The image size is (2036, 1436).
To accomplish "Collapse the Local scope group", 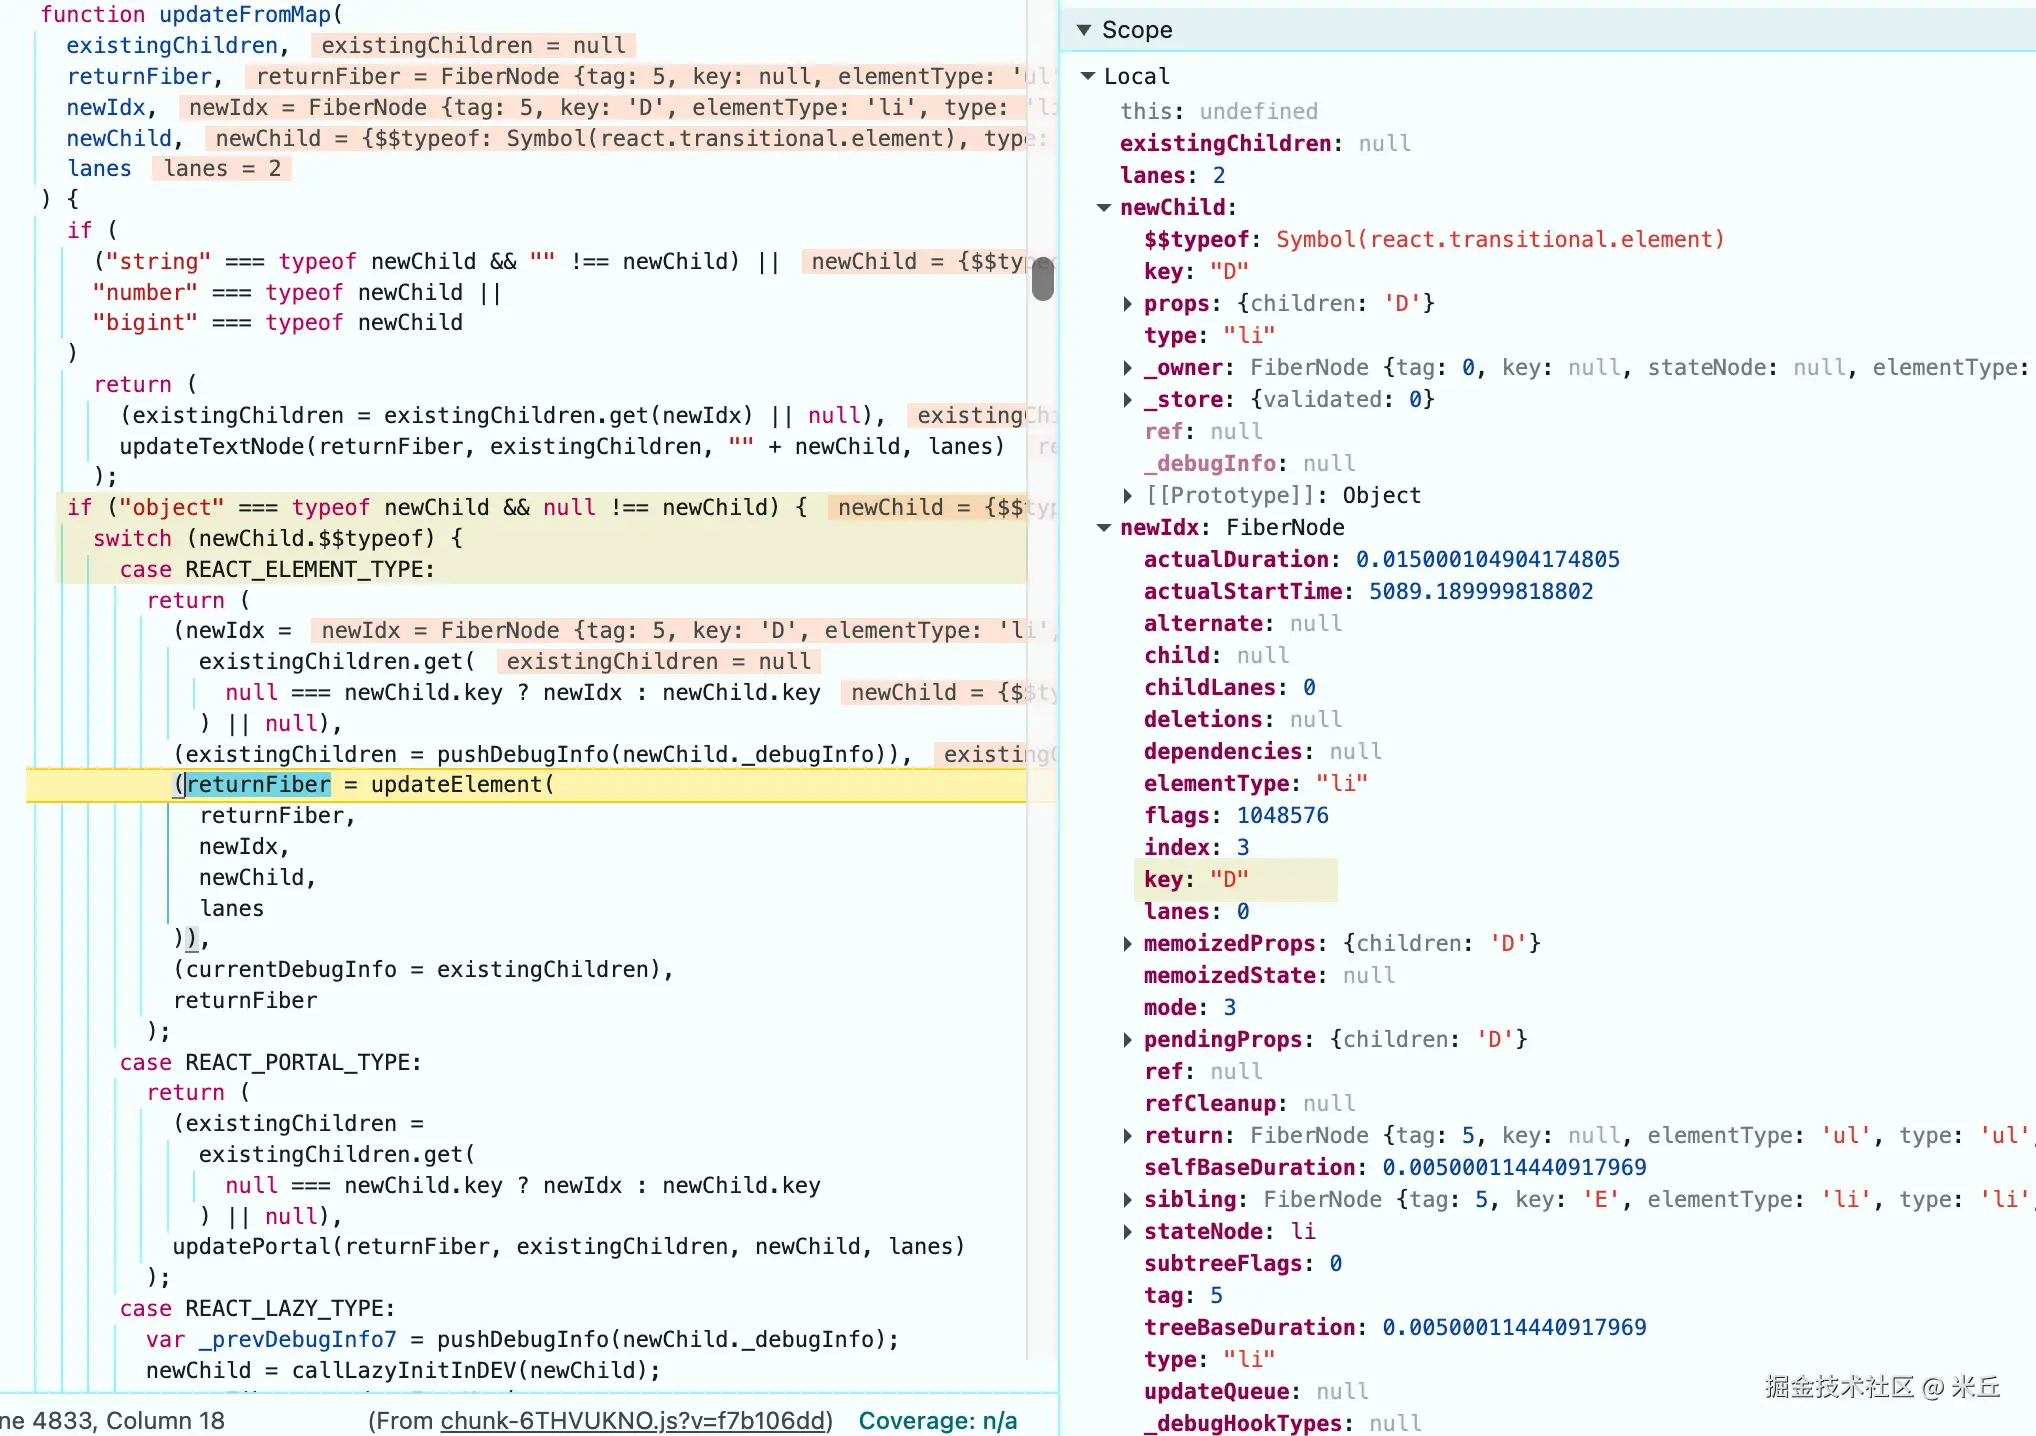I will click(x=1088, y=76).
